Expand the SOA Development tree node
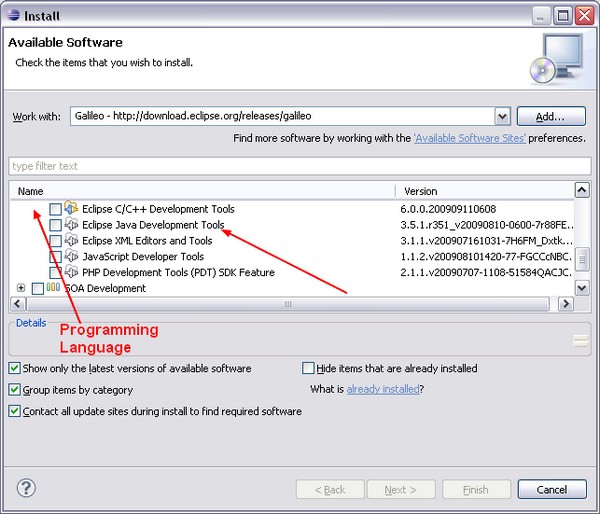600x514 pixels. coord(21,289)
